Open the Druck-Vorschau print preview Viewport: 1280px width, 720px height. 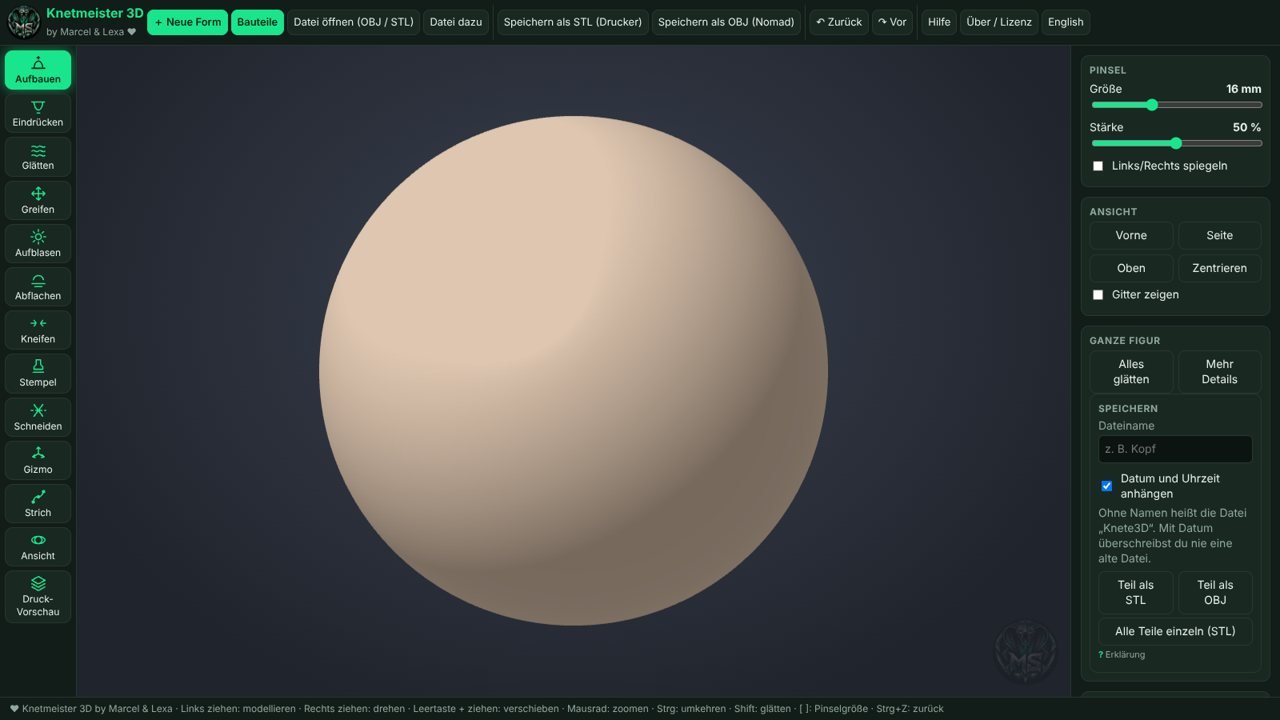(x=38, y=596)
